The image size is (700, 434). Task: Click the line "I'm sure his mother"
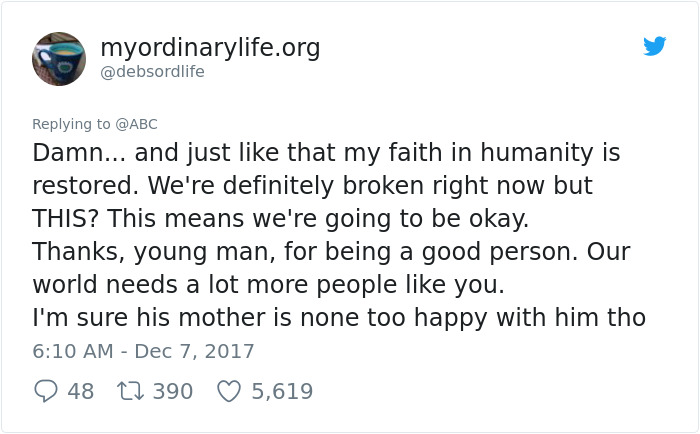pyautogui.click(x=339, y=318)
